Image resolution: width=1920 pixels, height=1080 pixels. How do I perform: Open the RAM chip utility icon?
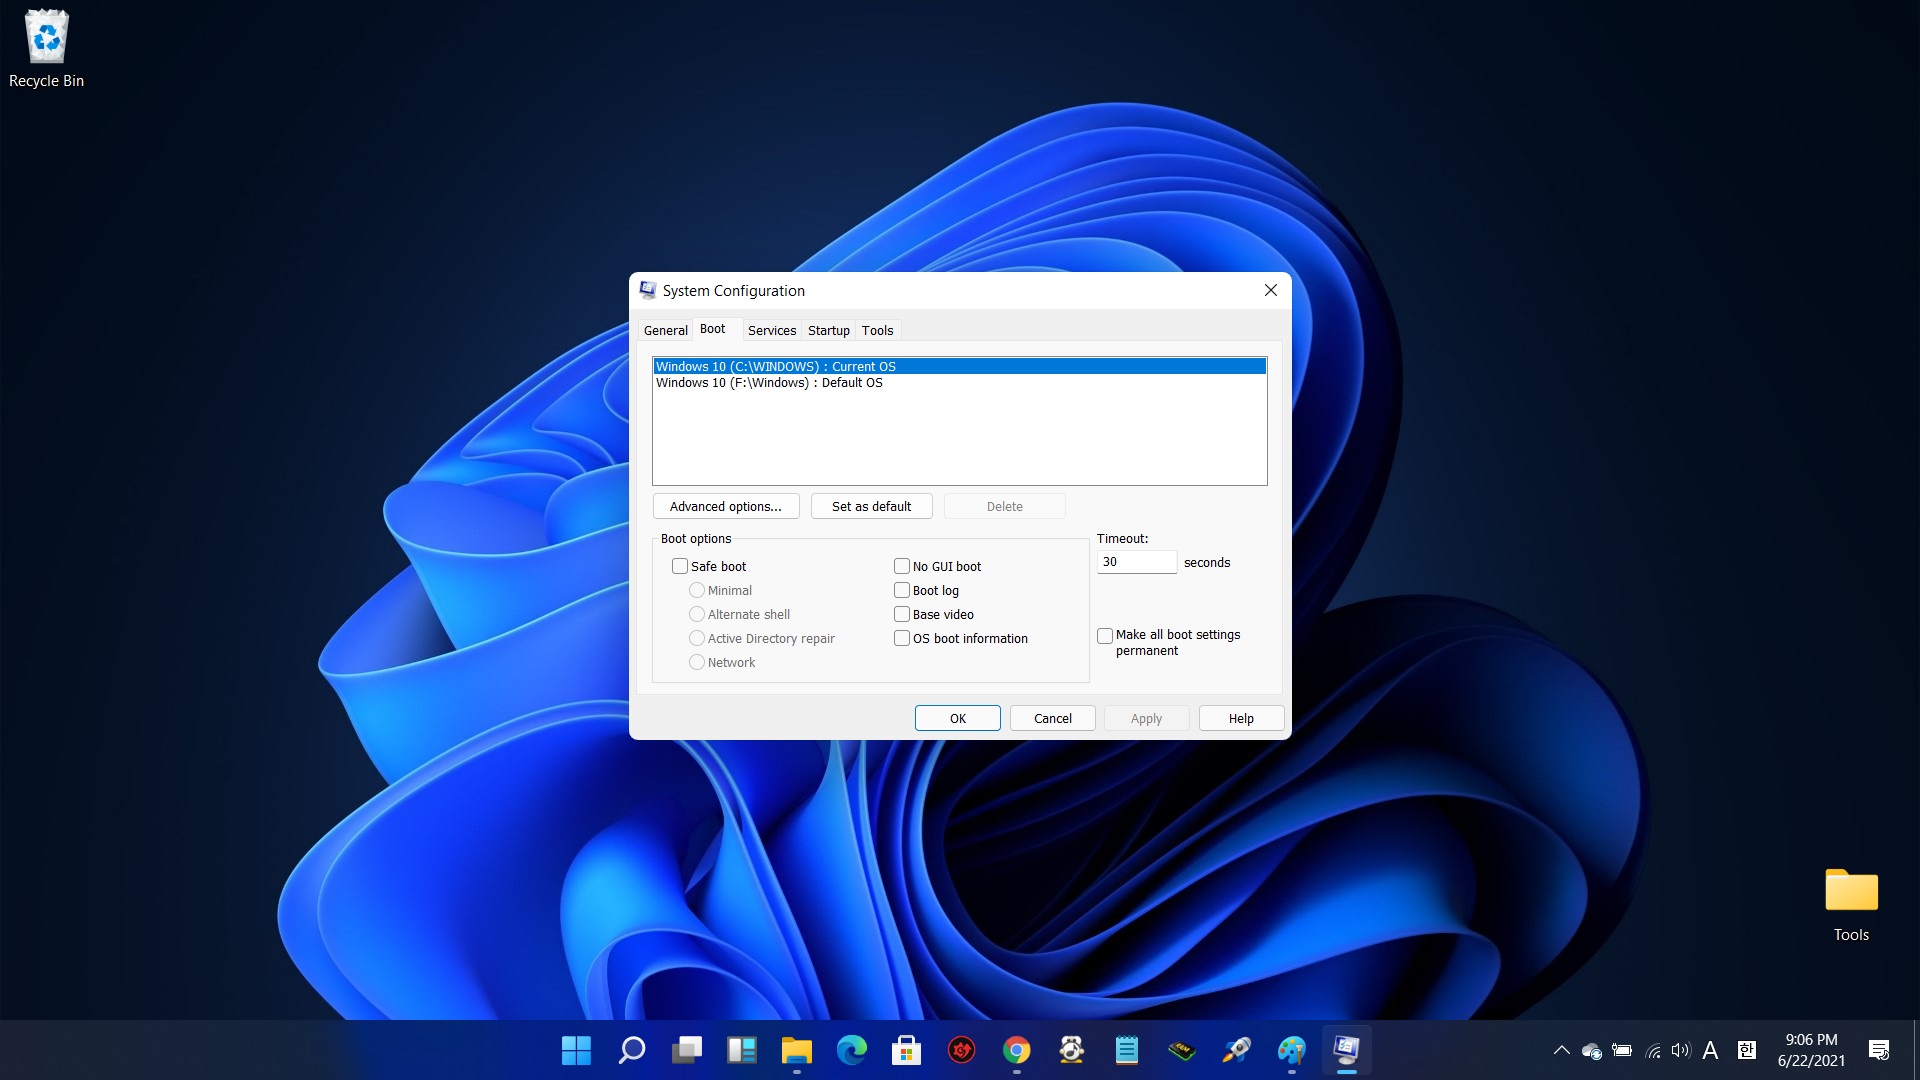1181,1050
